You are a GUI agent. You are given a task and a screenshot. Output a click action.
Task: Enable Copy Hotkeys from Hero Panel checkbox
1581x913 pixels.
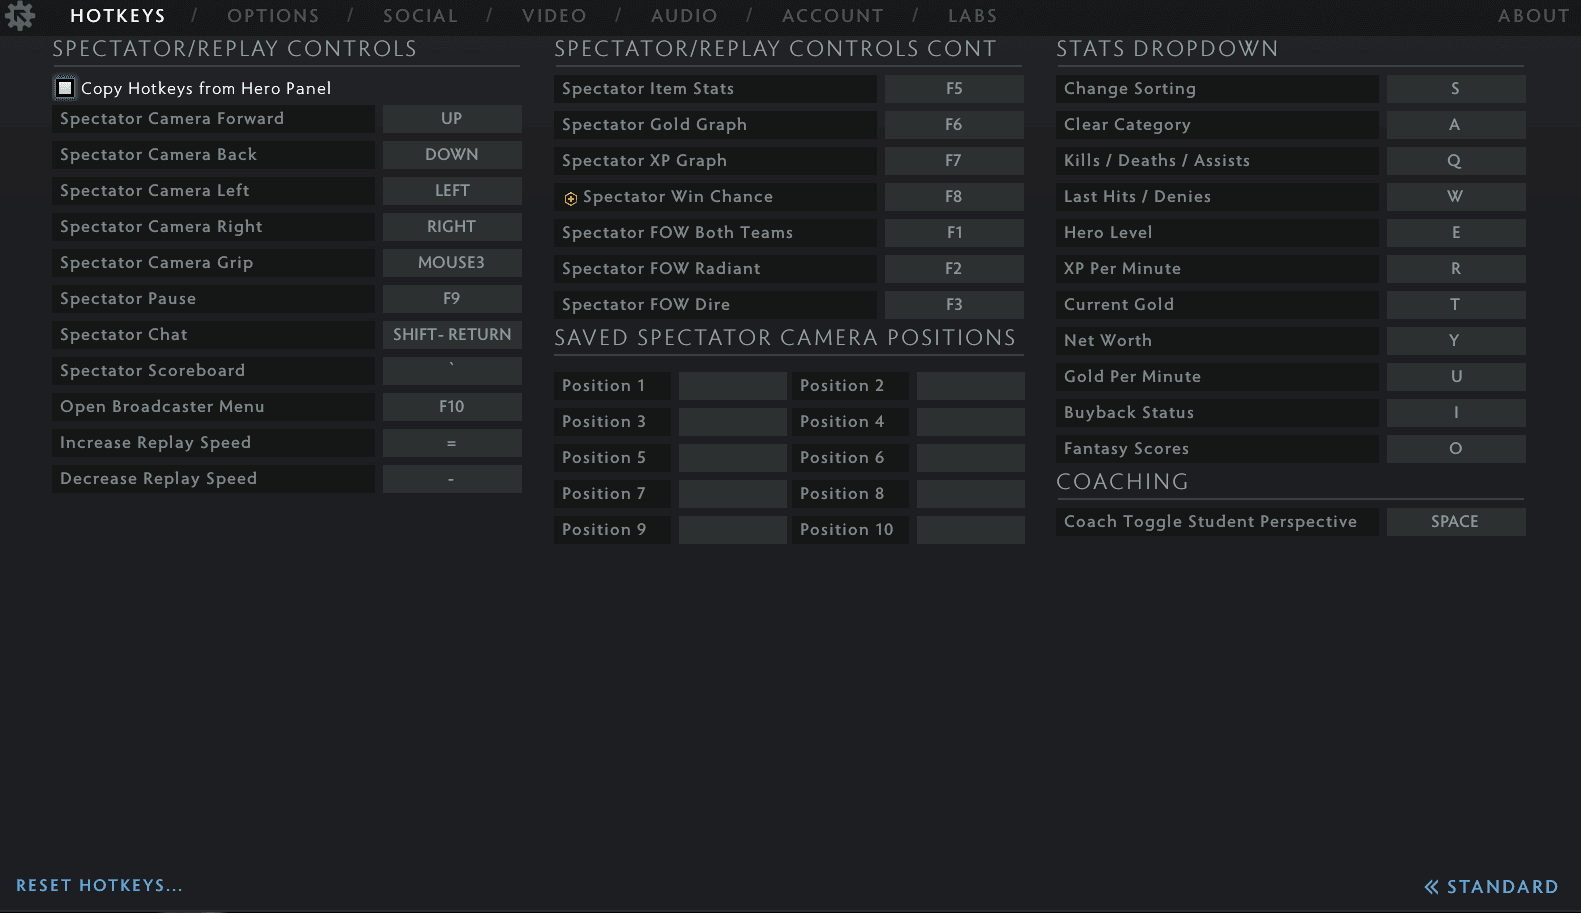coord(65,88)
